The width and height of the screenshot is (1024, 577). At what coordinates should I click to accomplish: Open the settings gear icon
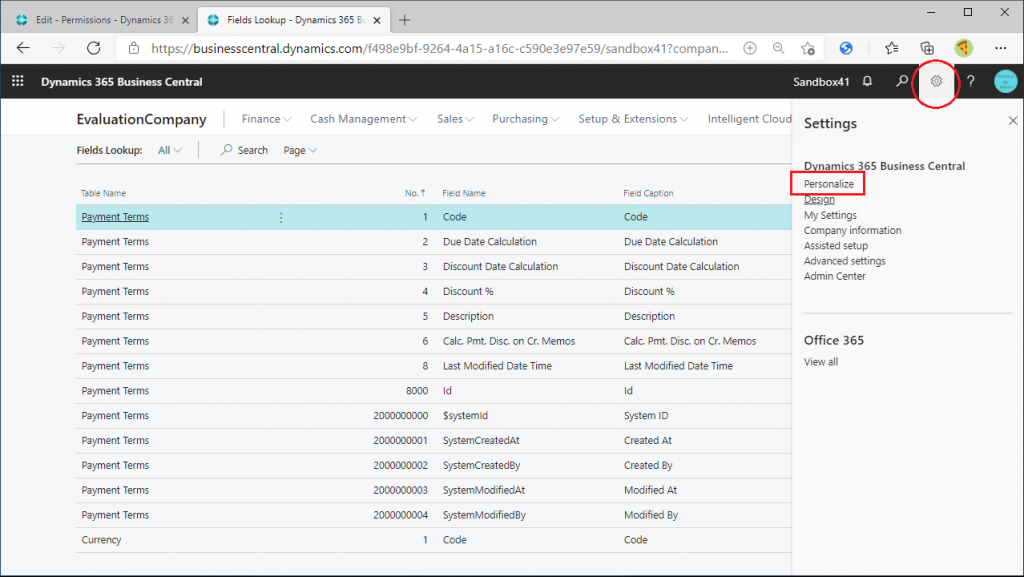point(936,81)
